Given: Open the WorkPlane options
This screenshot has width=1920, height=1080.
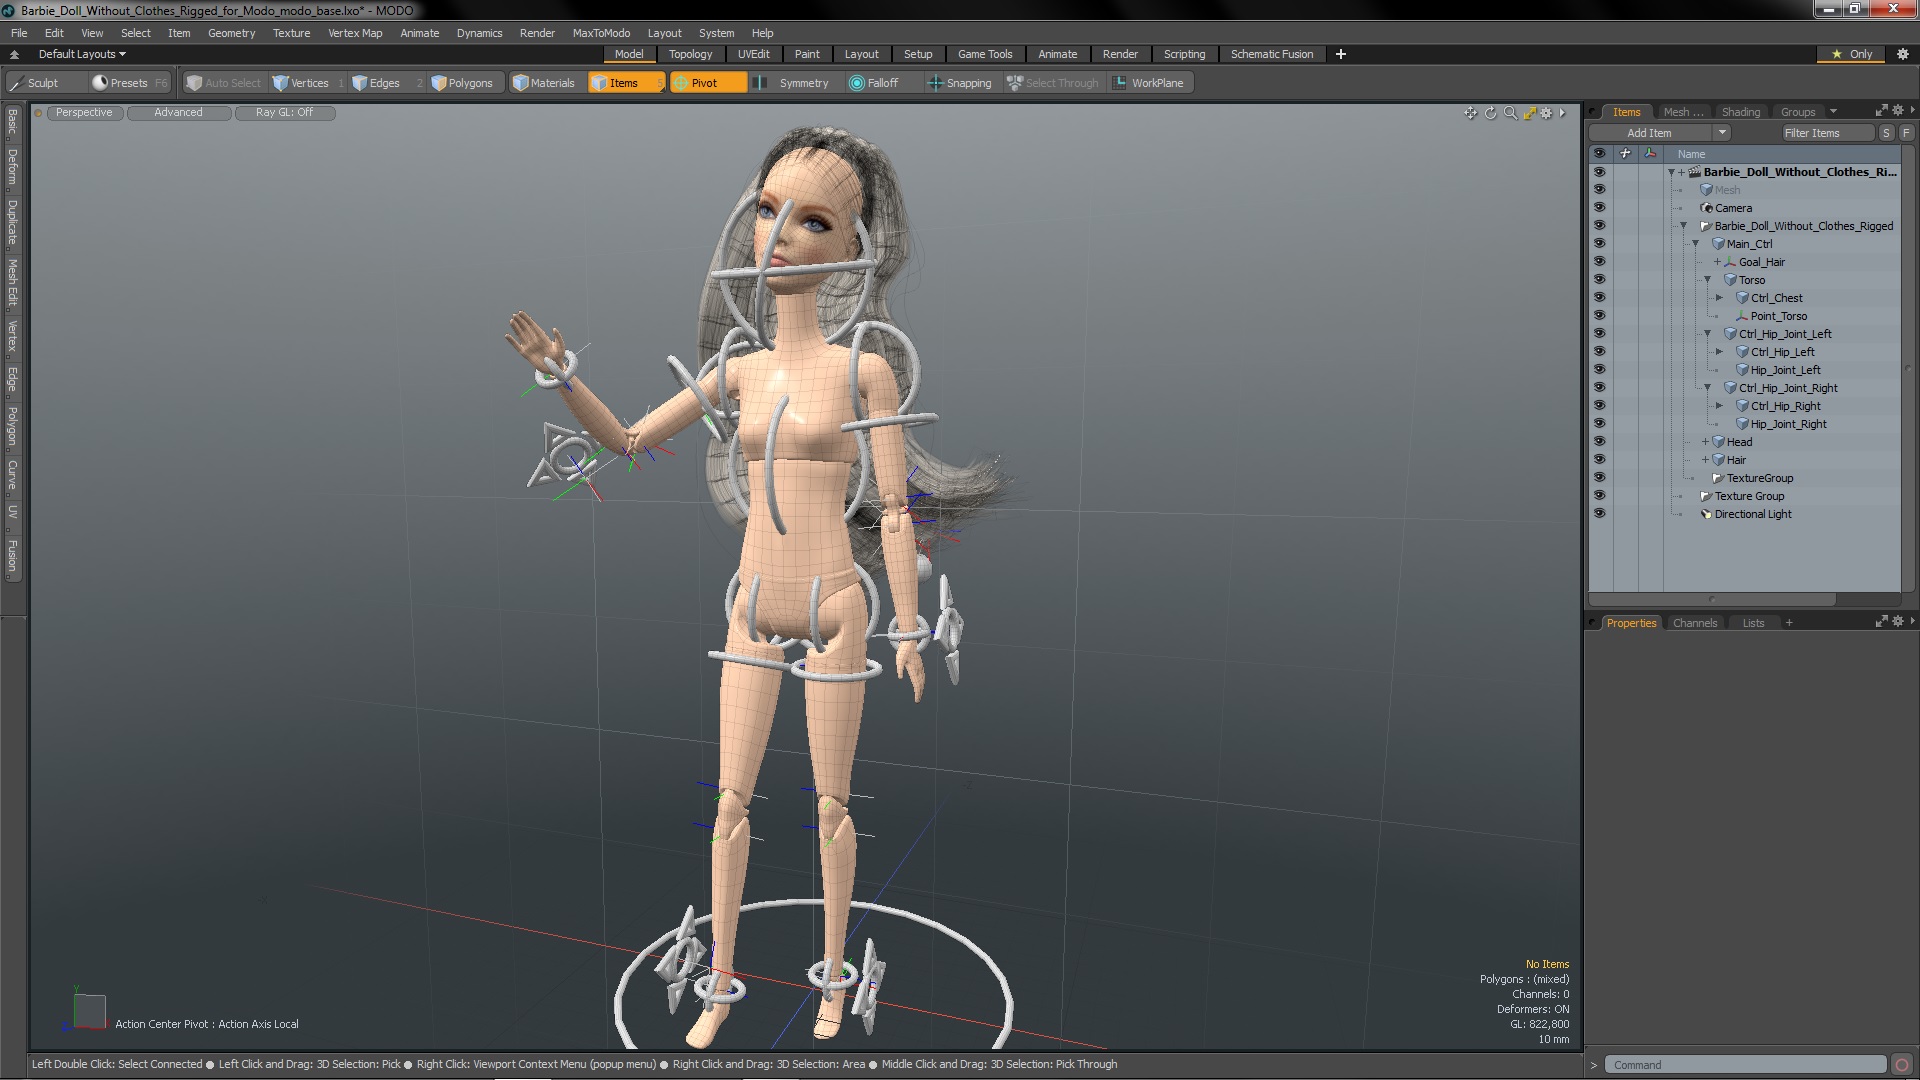Looking at the screenshot, I should point(1150,83).
